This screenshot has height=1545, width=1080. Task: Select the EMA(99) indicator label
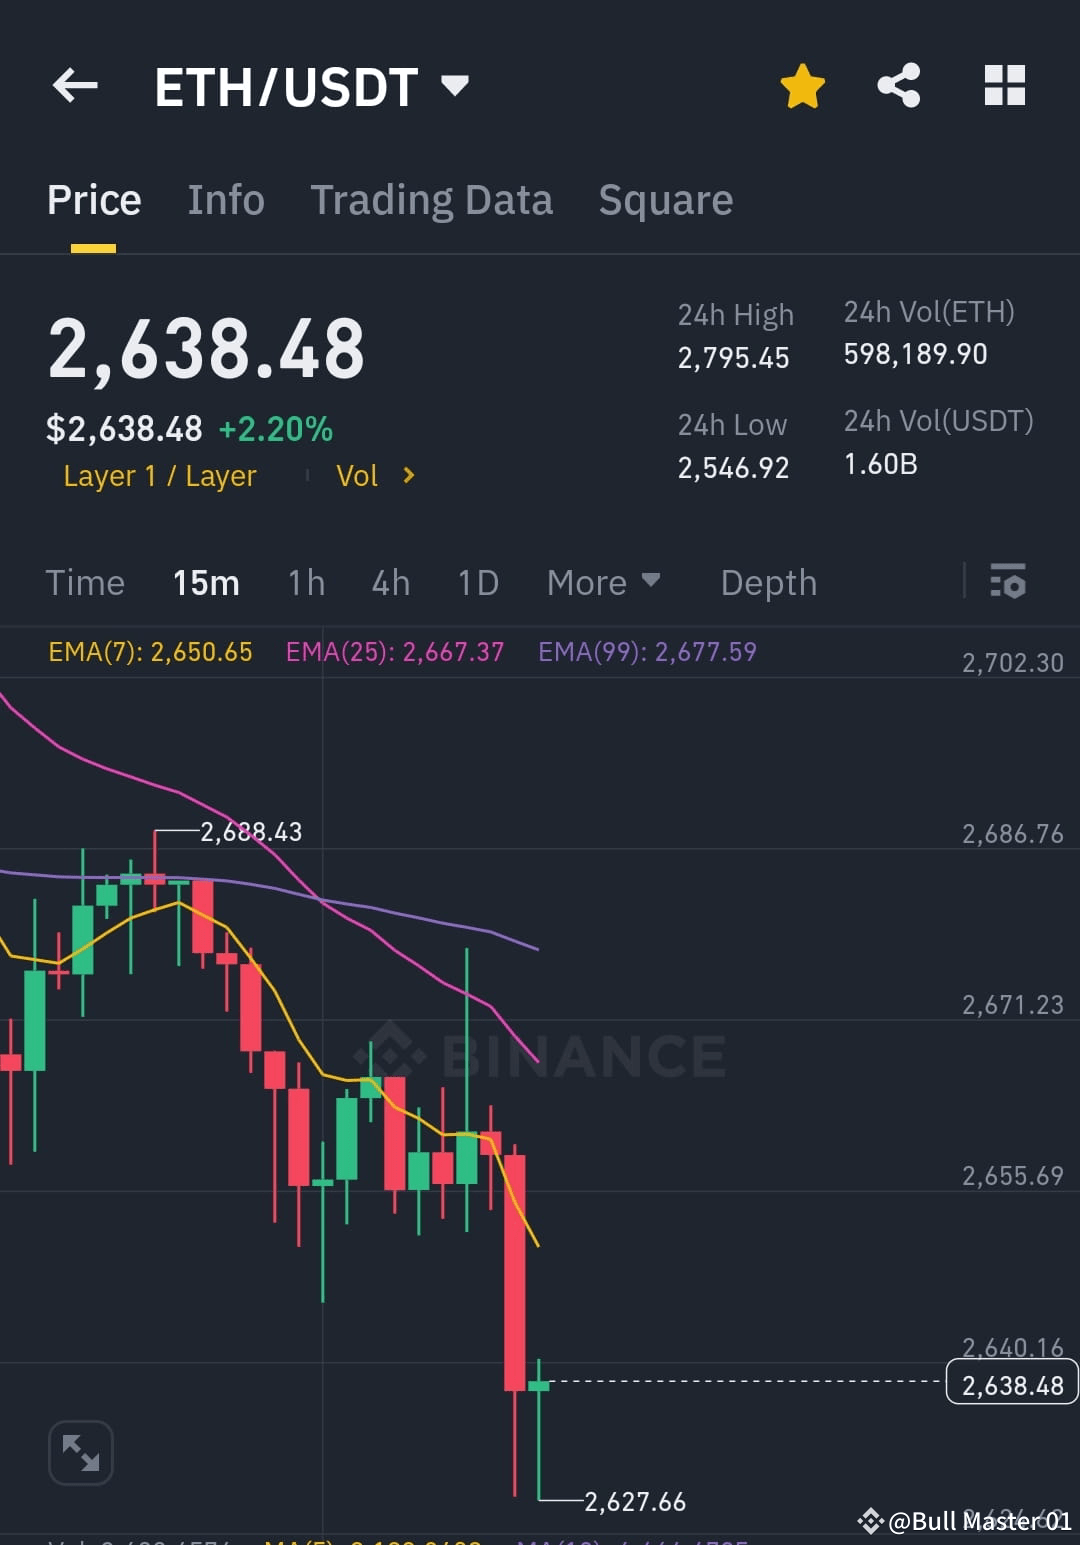pyautogui.click(x=647, y=651)
